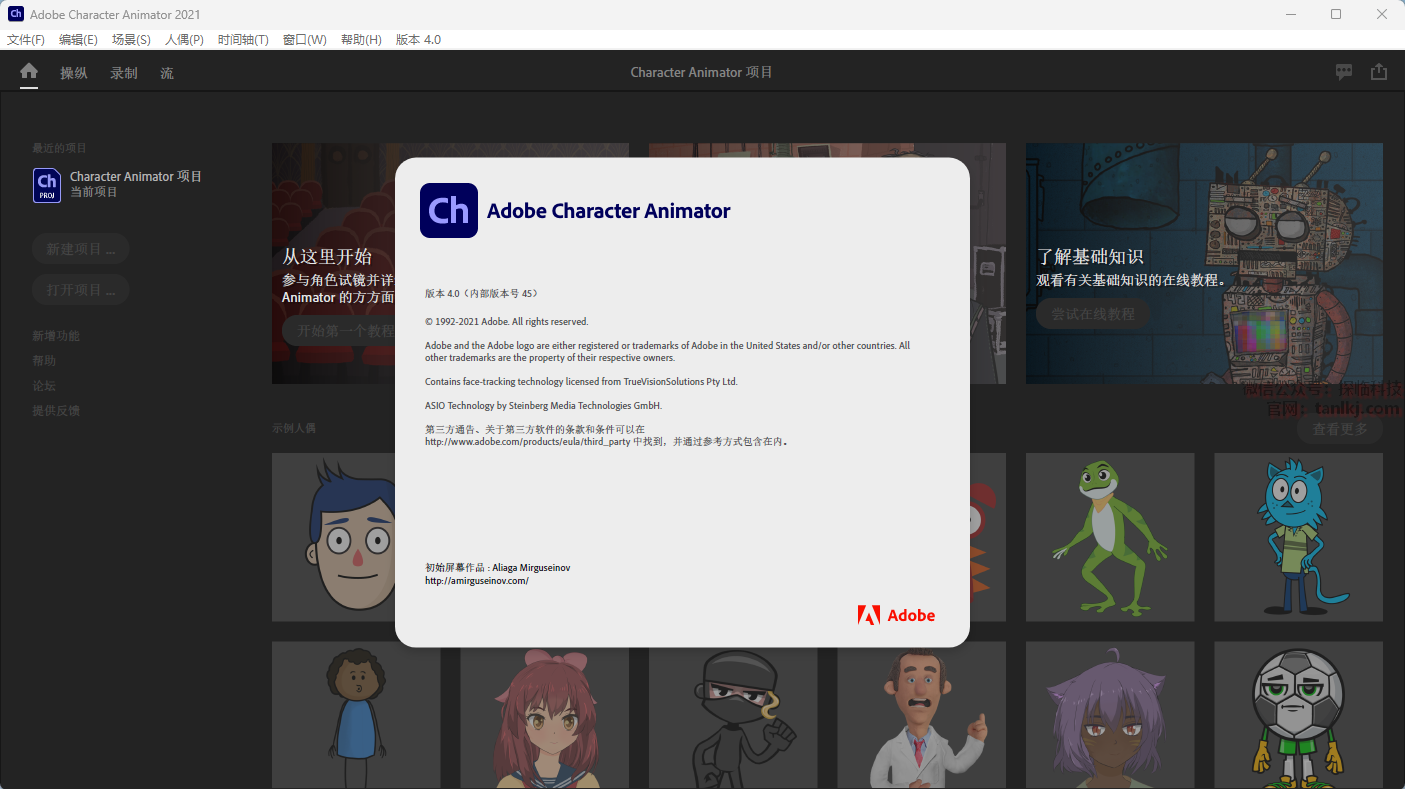Image resolution: width=1405 pixels, height=789 pixels.
Task: Click the Ch logo in About dialog
Action: click(449, 210)
